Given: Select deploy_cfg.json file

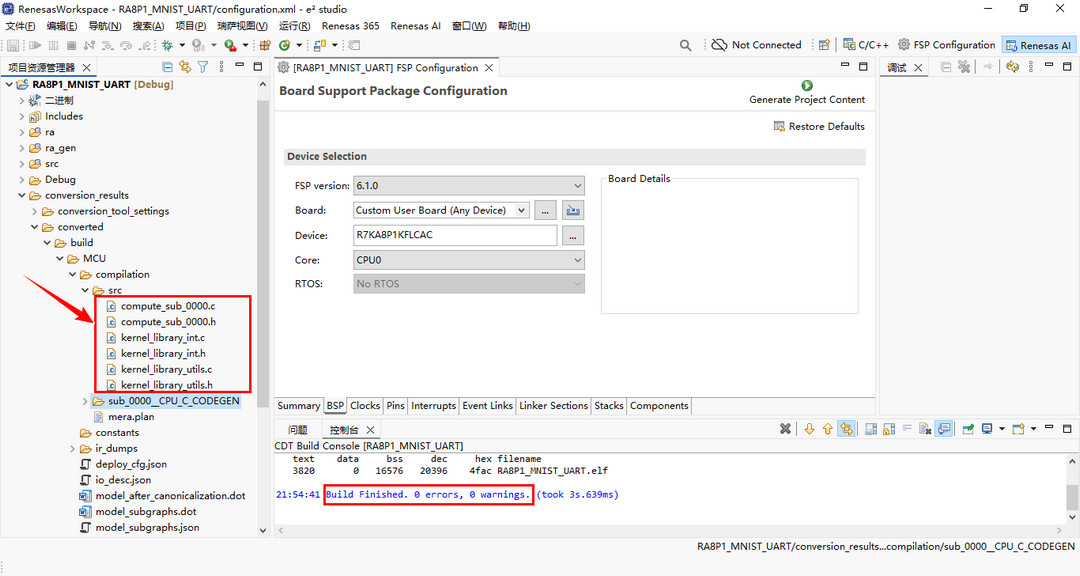Looking at the screenshot, I should [x=131, y=464].
